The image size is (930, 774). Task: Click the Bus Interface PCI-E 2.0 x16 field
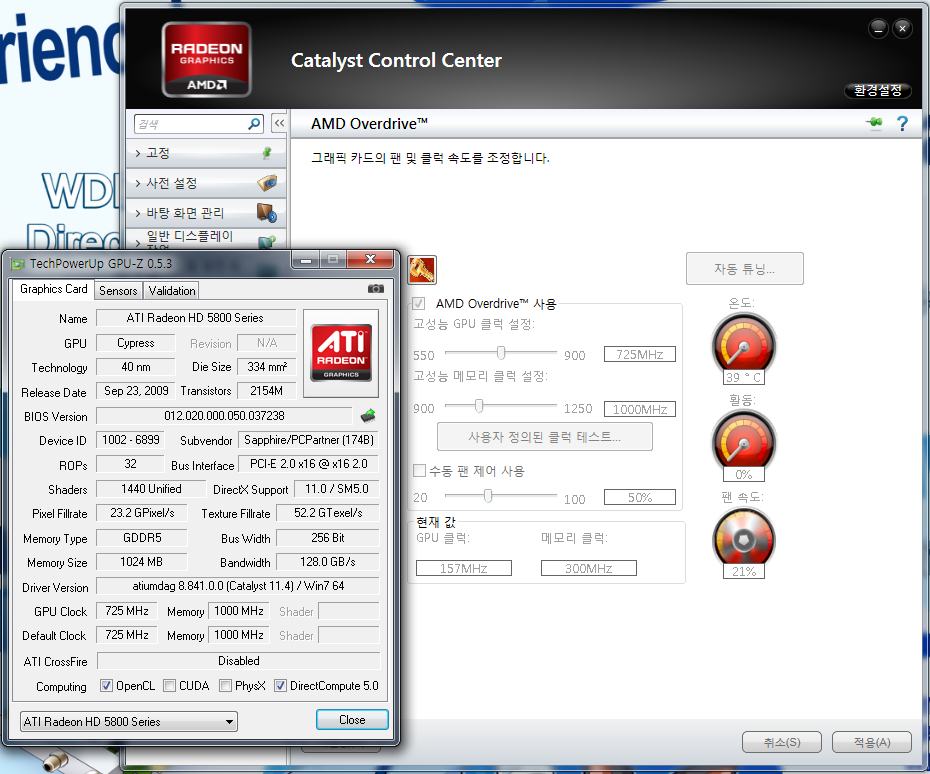(x=308, y=464)
